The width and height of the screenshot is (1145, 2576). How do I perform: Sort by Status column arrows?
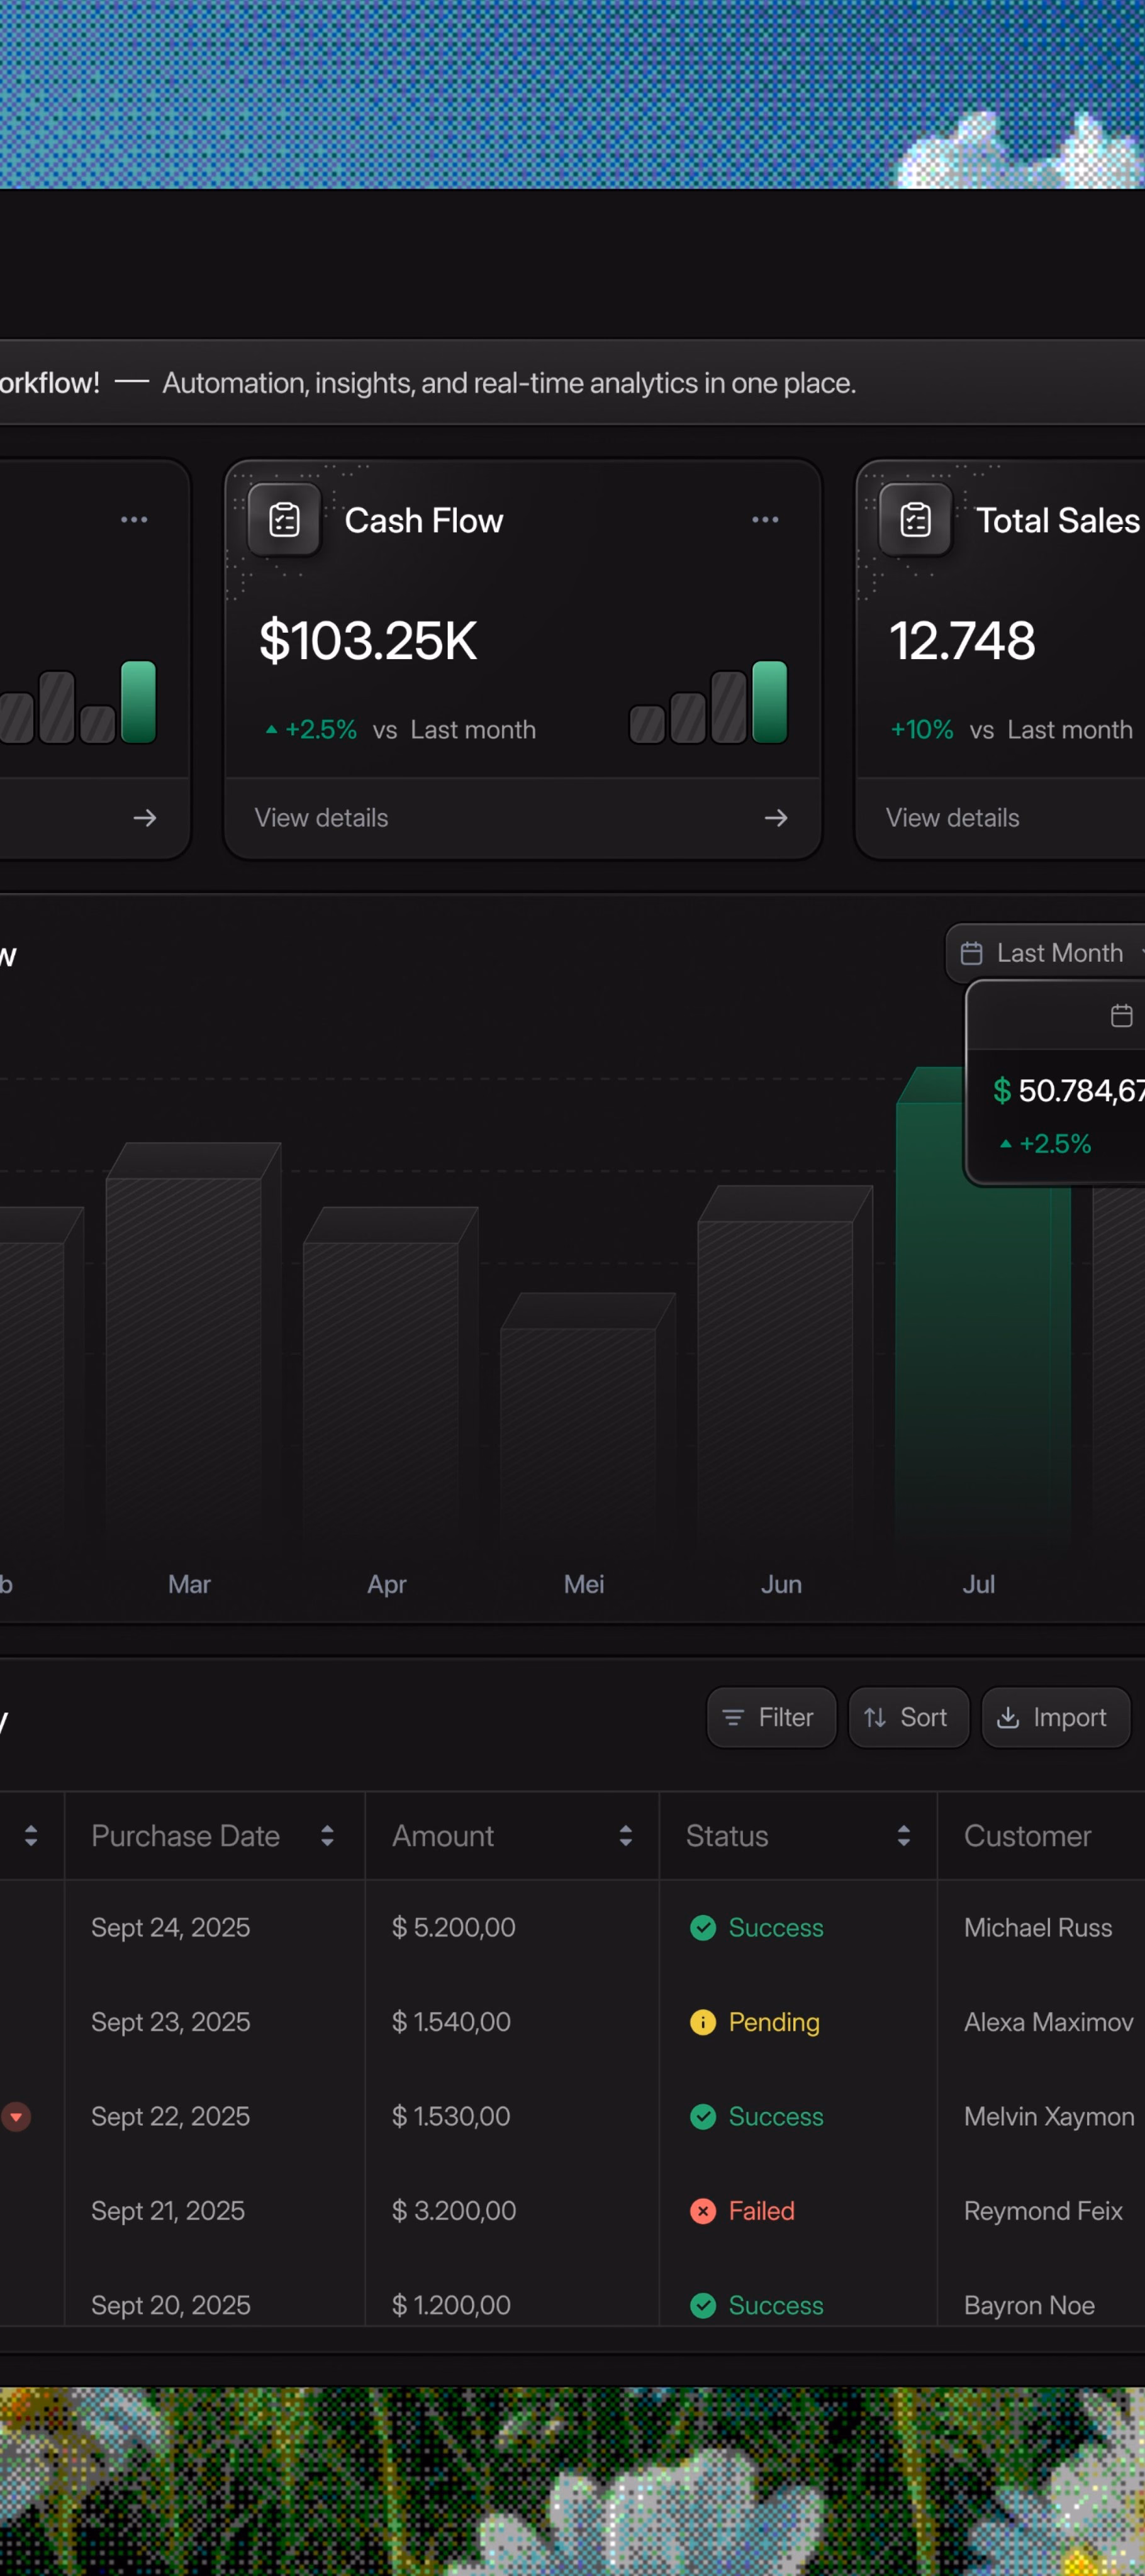[904, 1835]
